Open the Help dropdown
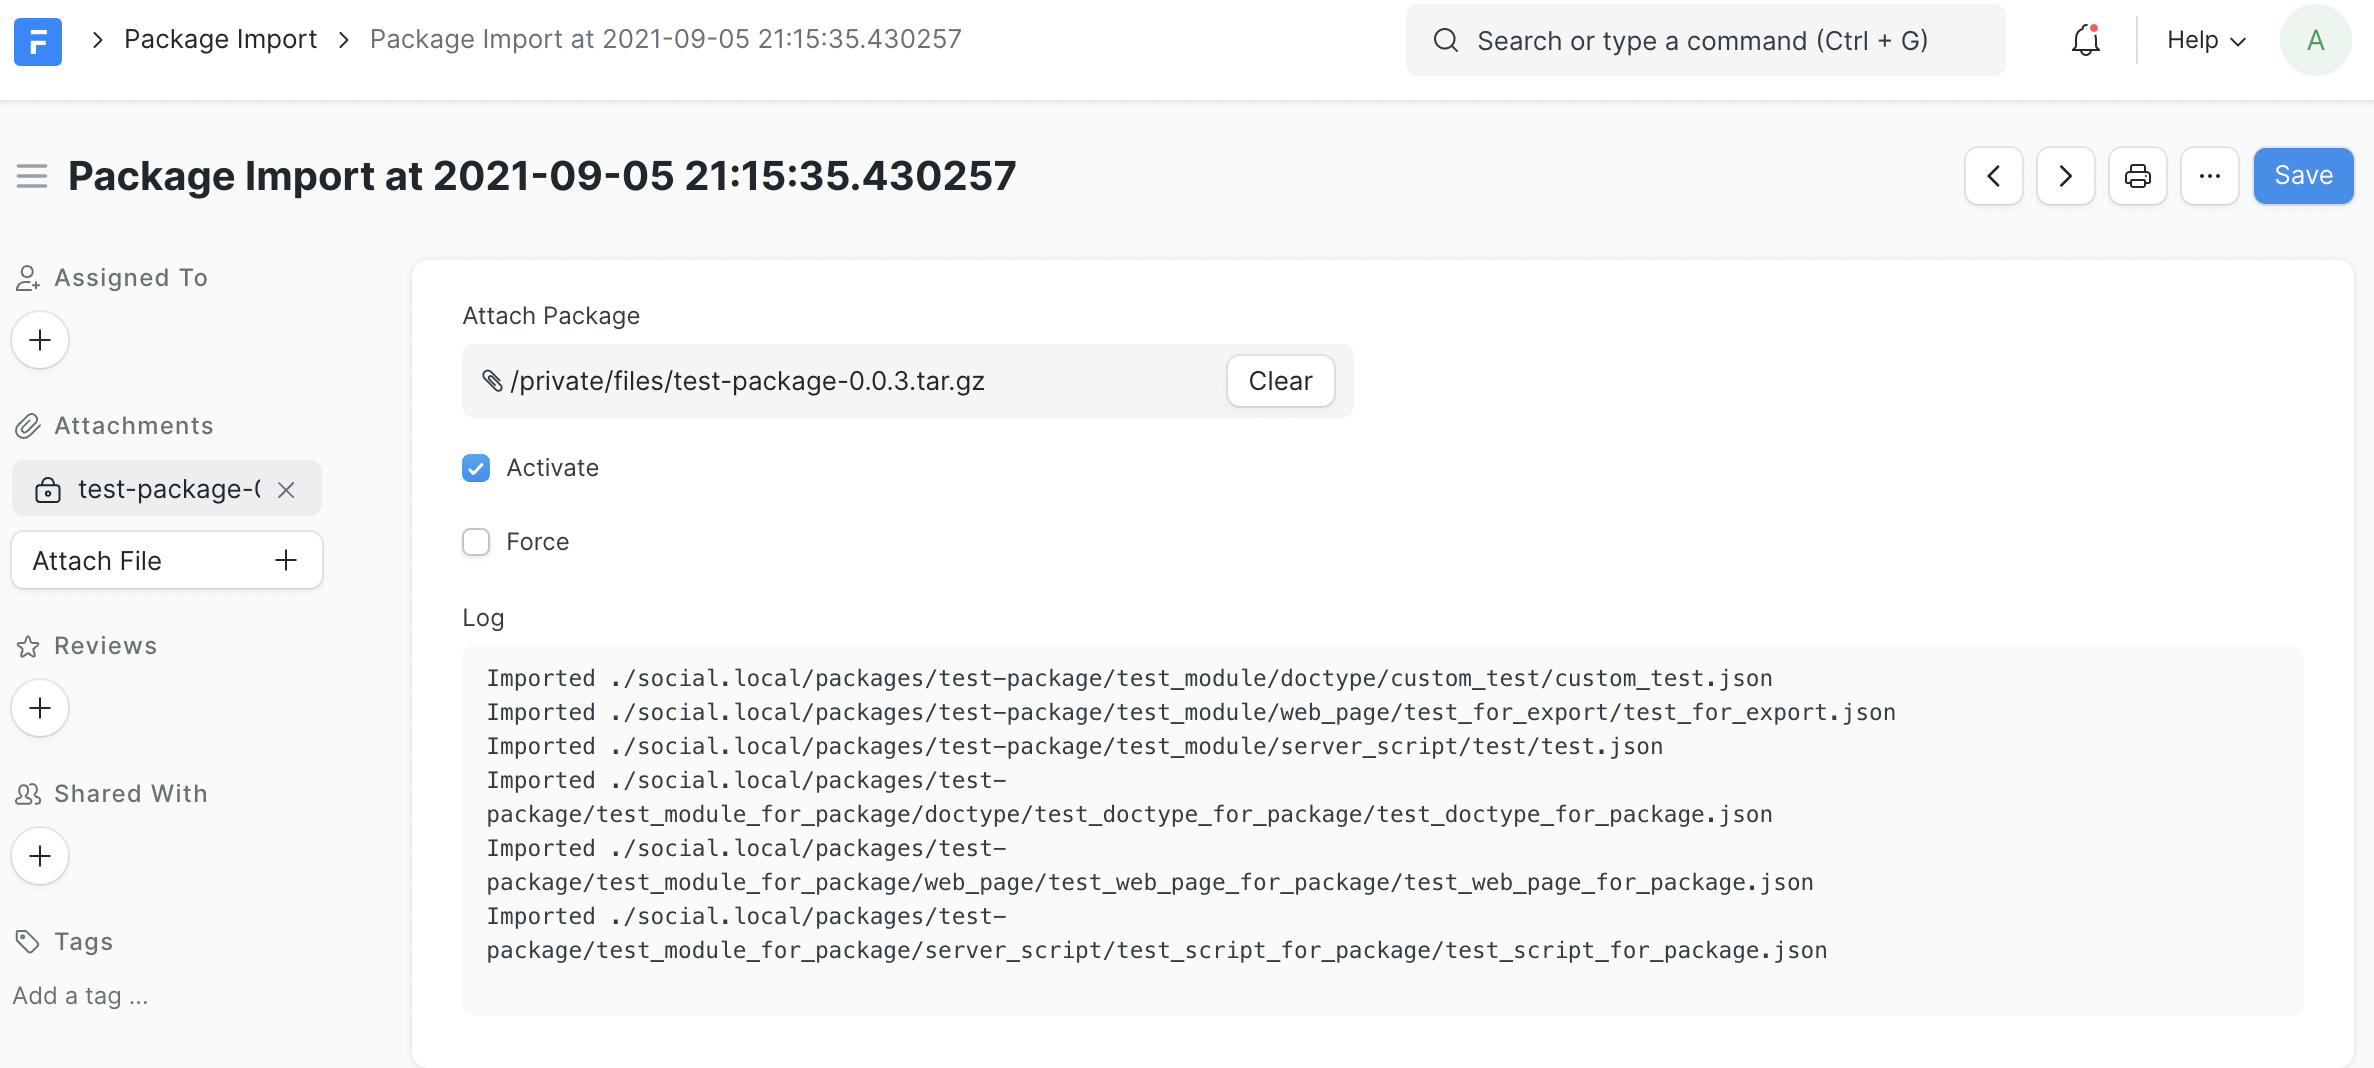 pos(2203,40)
